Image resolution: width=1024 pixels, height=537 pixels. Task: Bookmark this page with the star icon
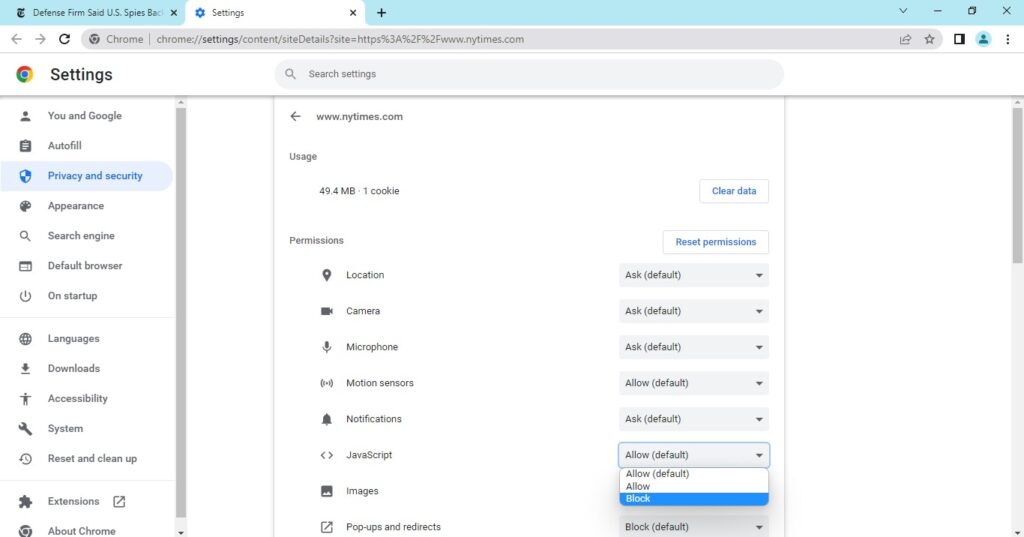pos(929,39)
